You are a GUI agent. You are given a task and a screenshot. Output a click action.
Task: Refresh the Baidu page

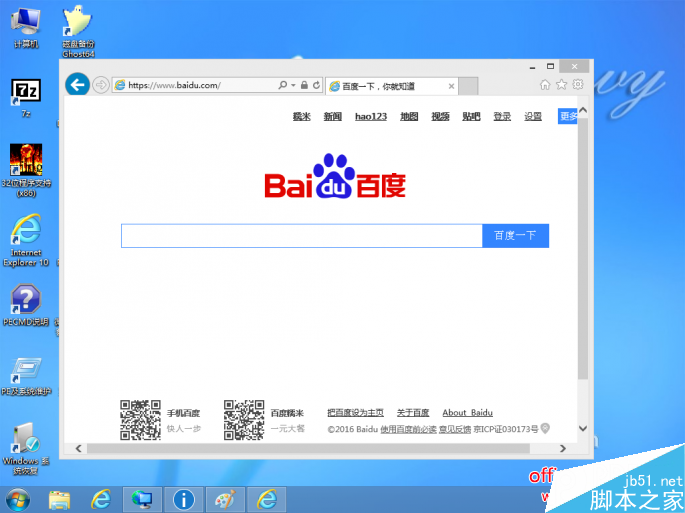click(x=316, y=85)
